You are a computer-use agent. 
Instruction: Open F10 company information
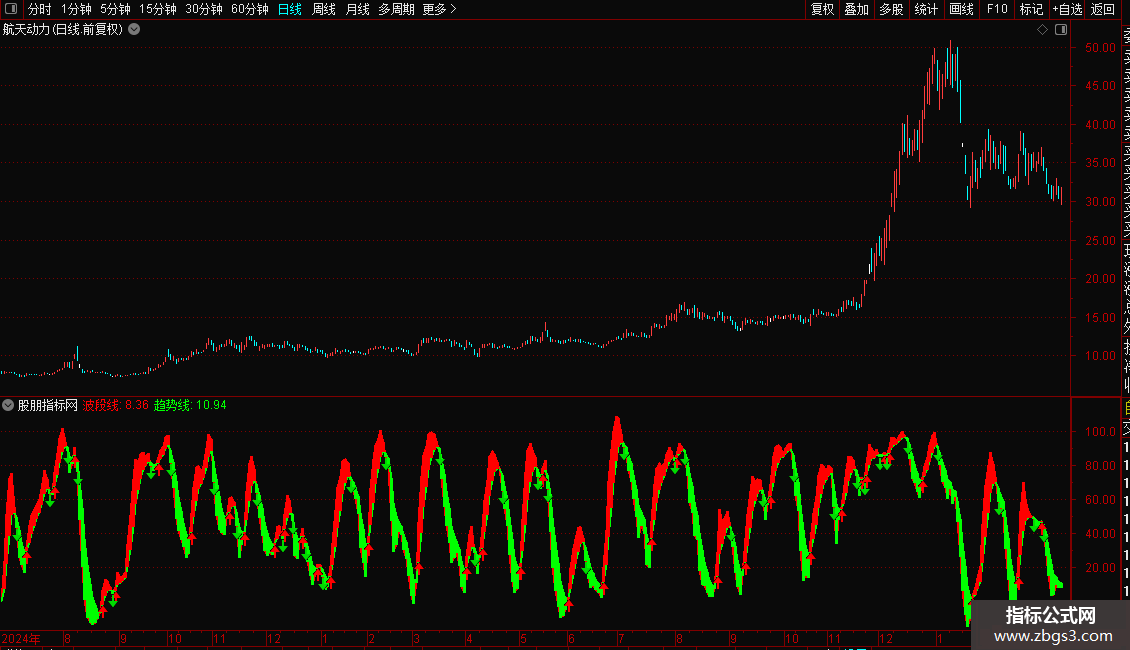coord(997,9)
